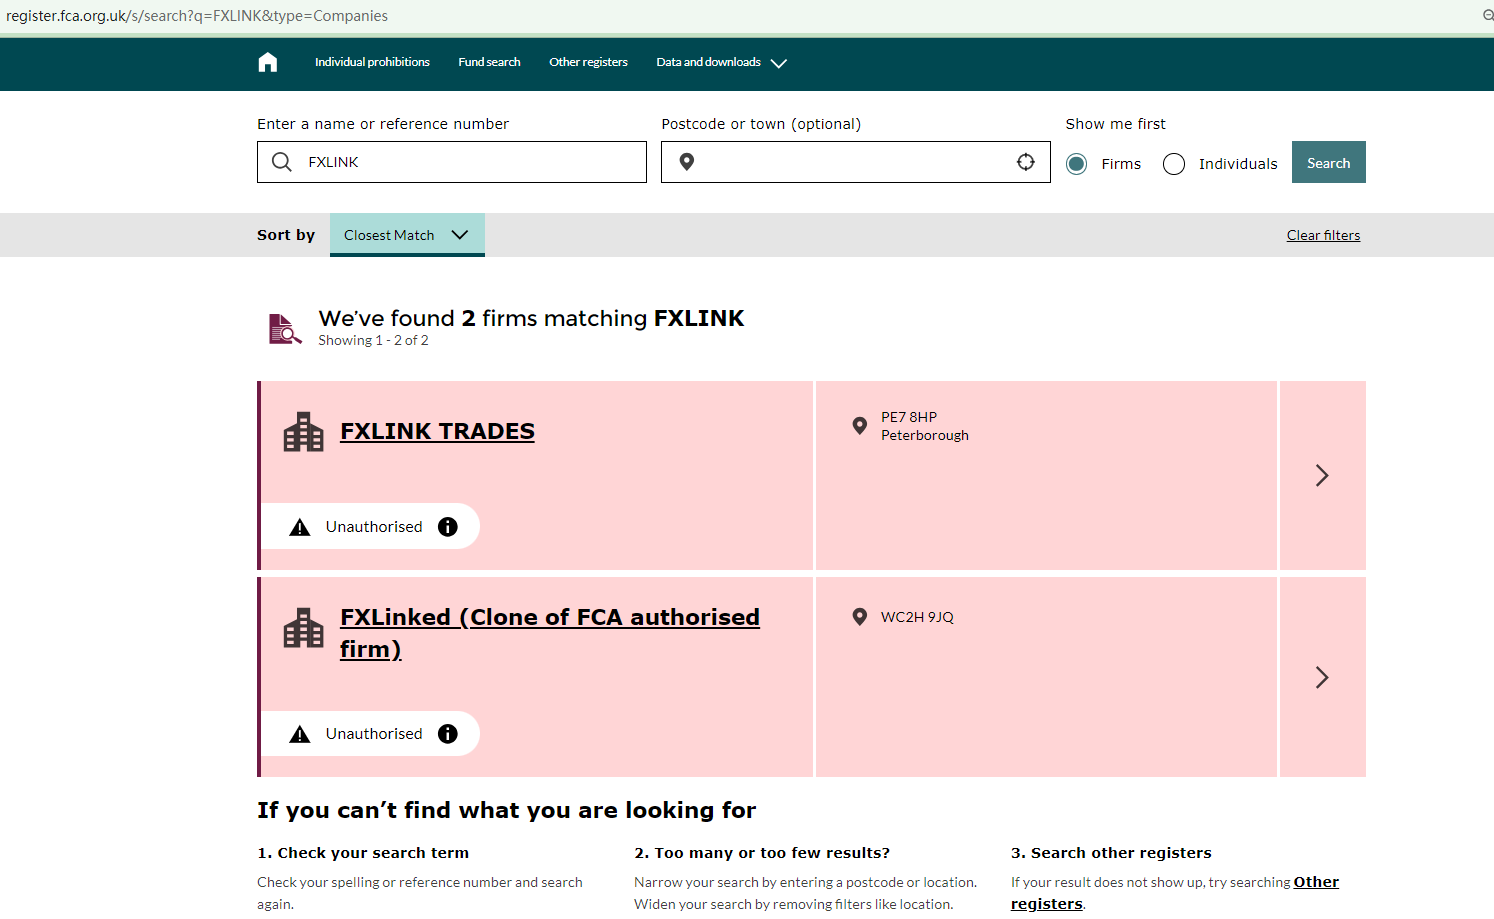Click the magnifier icon in name field
Image resolution: width=1494 pixels, height=919 pixels.
282,162
